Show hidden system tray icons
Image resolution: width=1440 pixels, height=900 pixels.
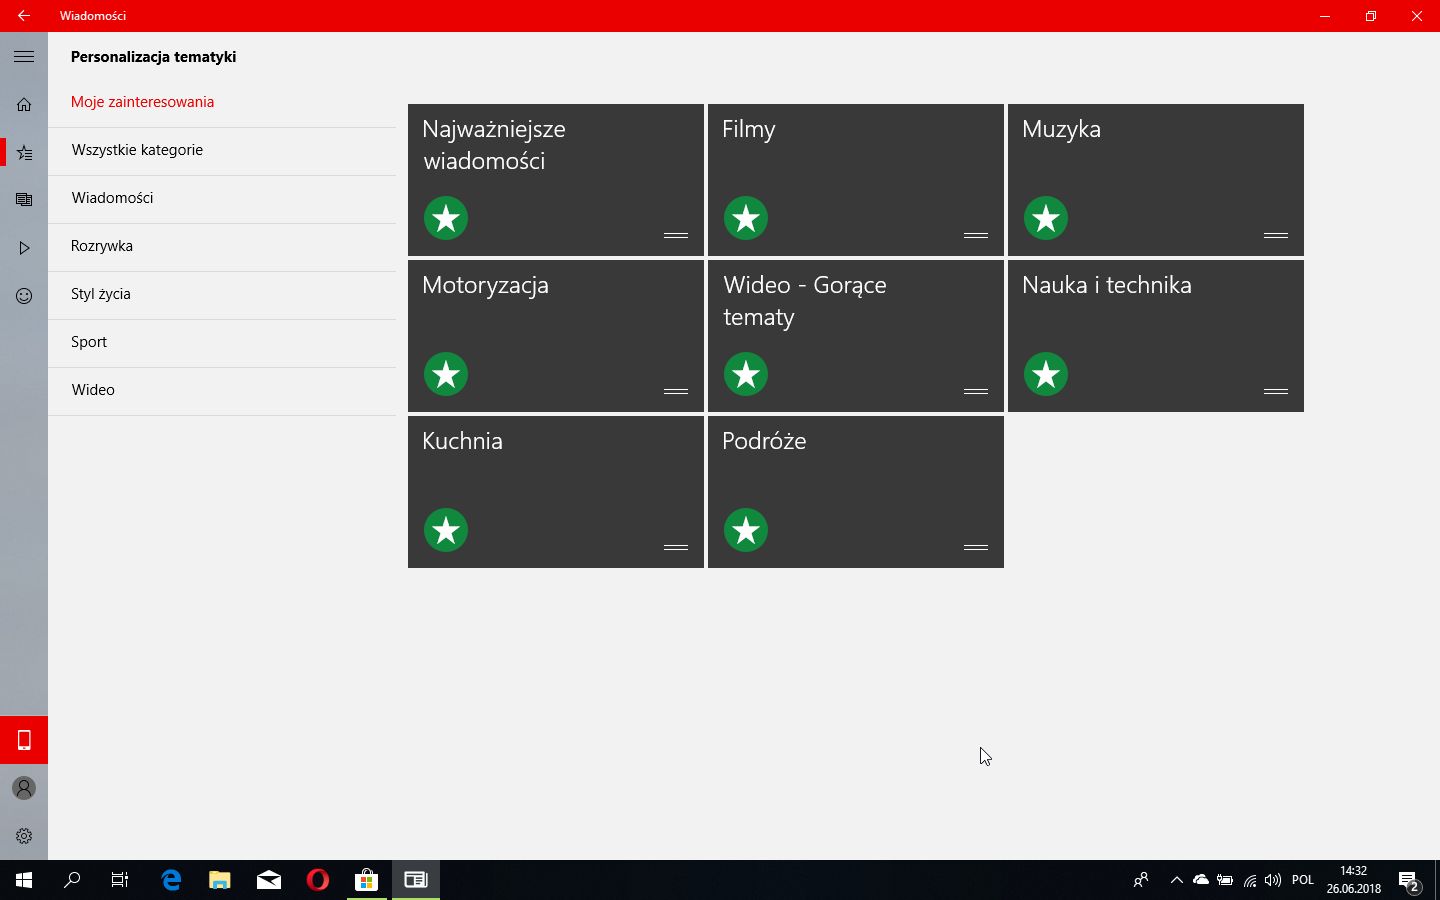point(1176,880)
